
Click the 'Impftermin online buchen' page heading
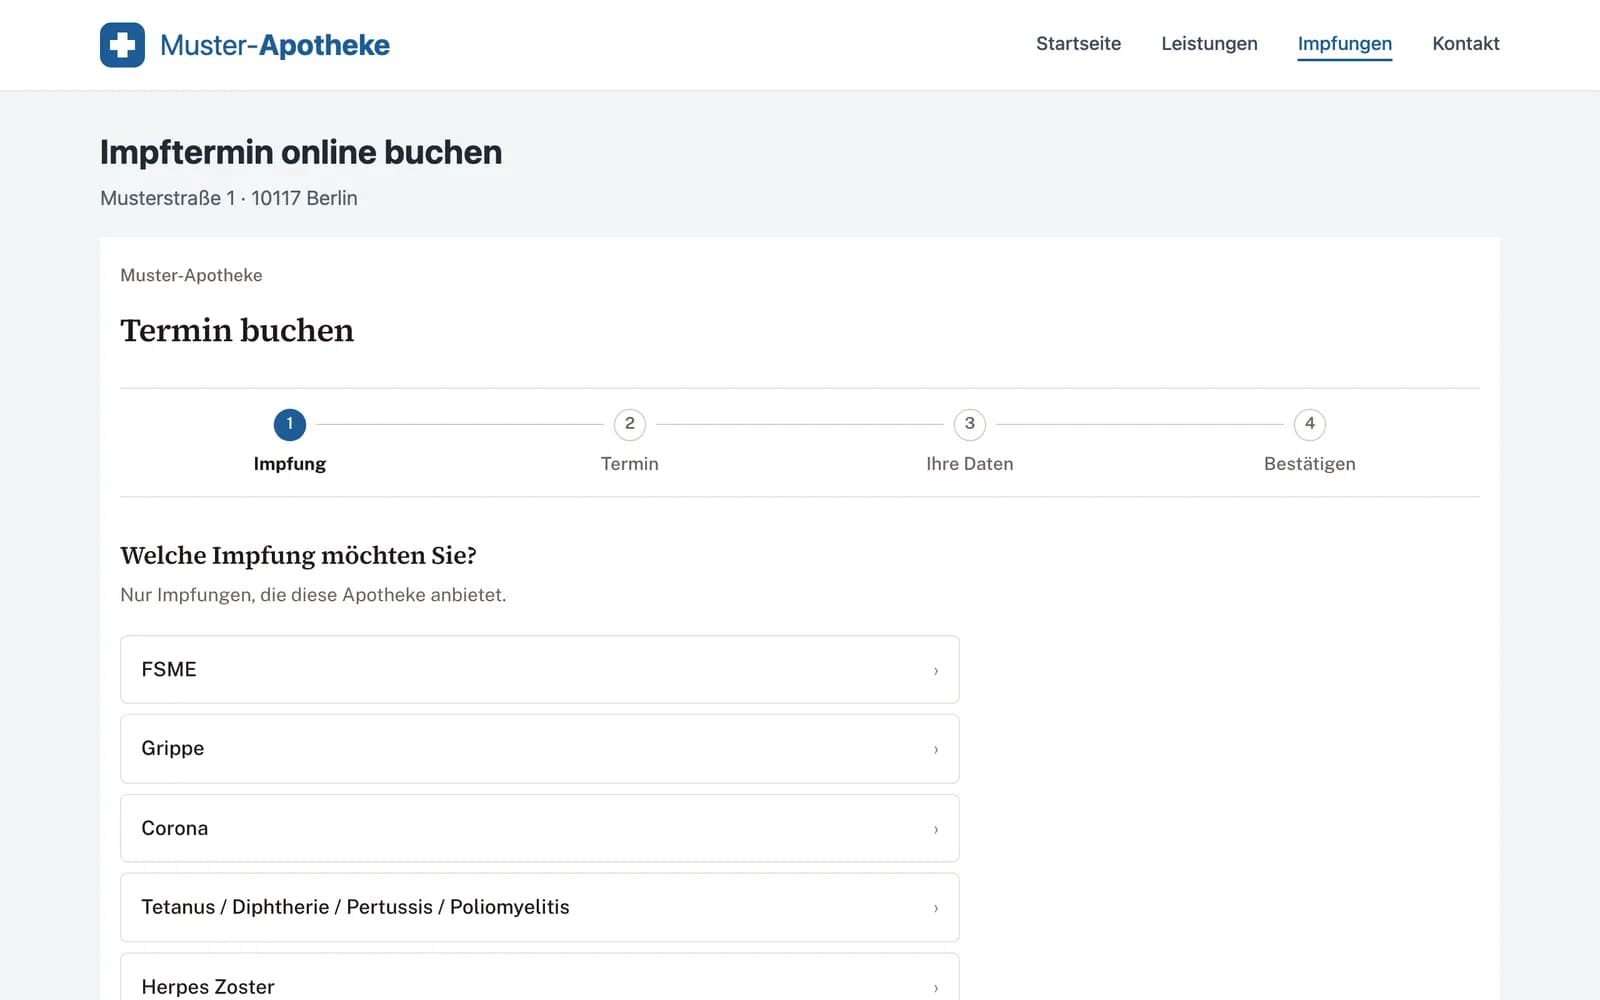pyautogui.click(x=301, y=152)
